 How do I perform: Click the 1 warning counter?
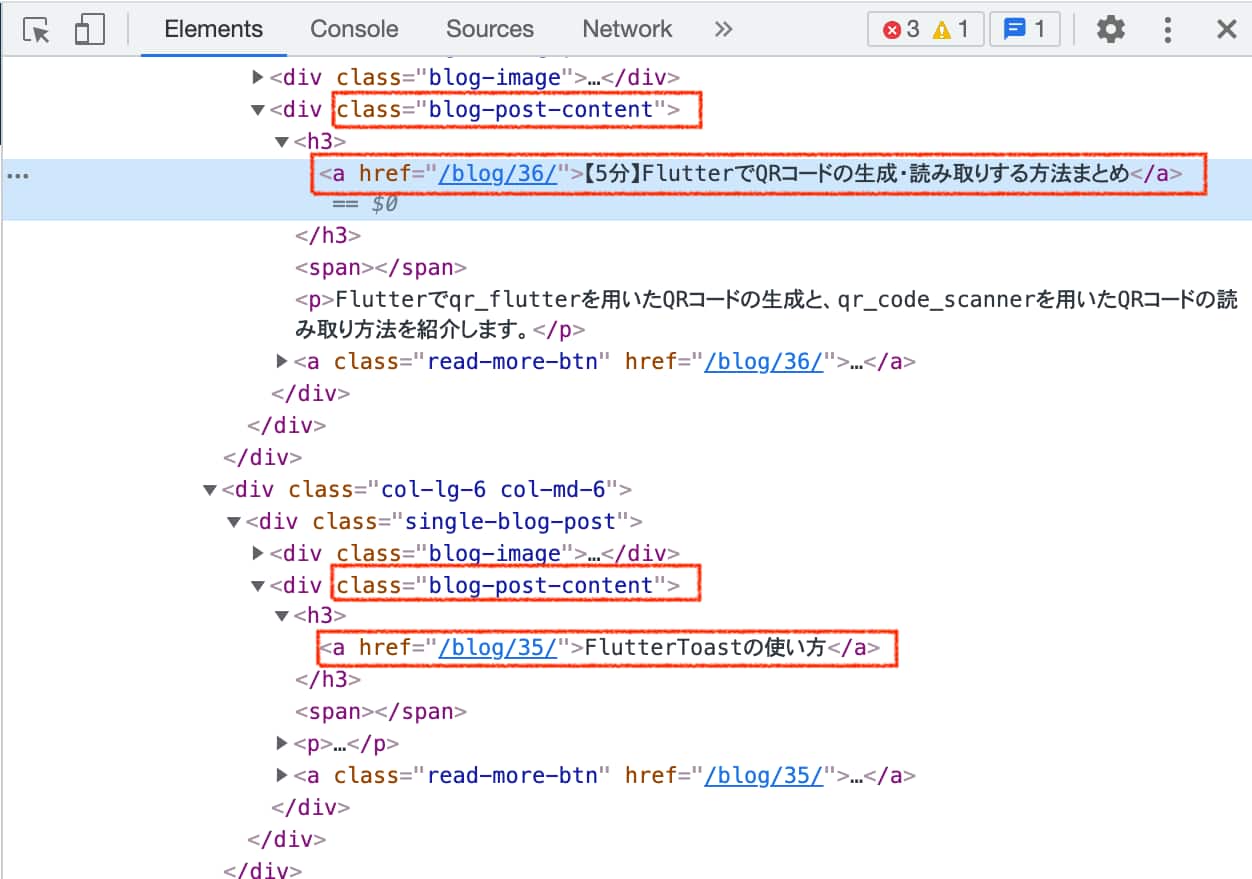coord(951,30)
